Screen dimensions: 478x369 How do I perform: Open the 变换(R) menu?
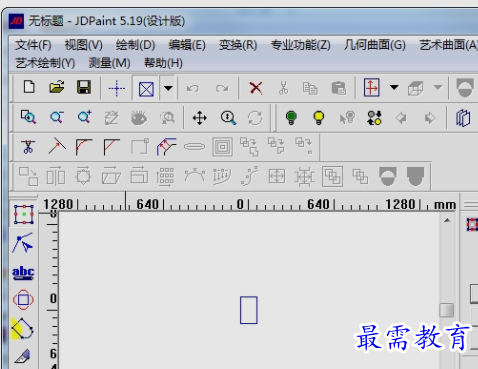coord(238,45)
